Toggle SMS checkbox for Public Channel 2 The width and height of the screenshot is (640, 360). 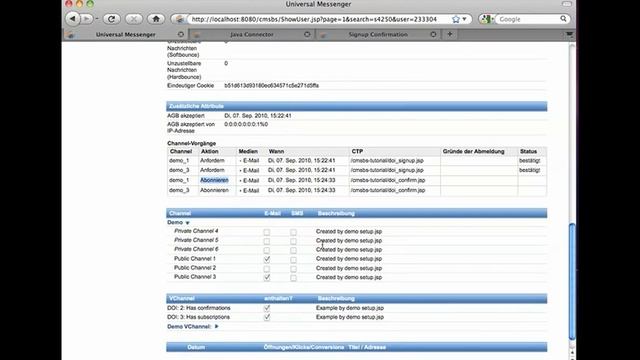coord(293,269)
